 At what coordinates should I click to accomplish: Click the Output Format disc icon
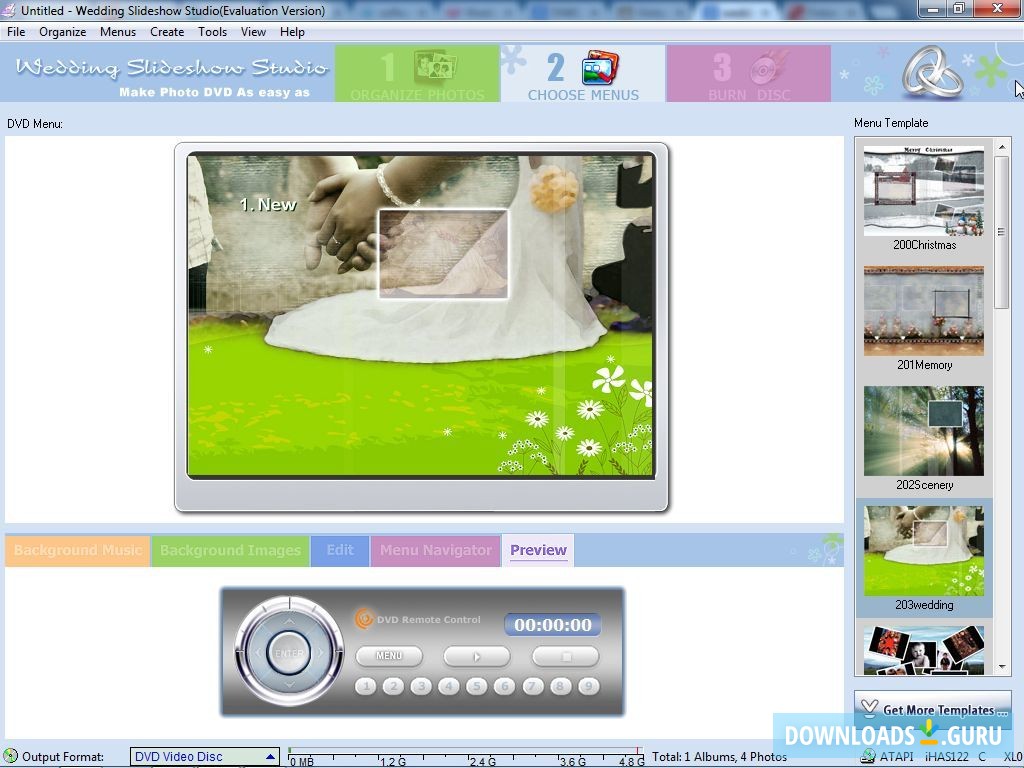[10, 757]
